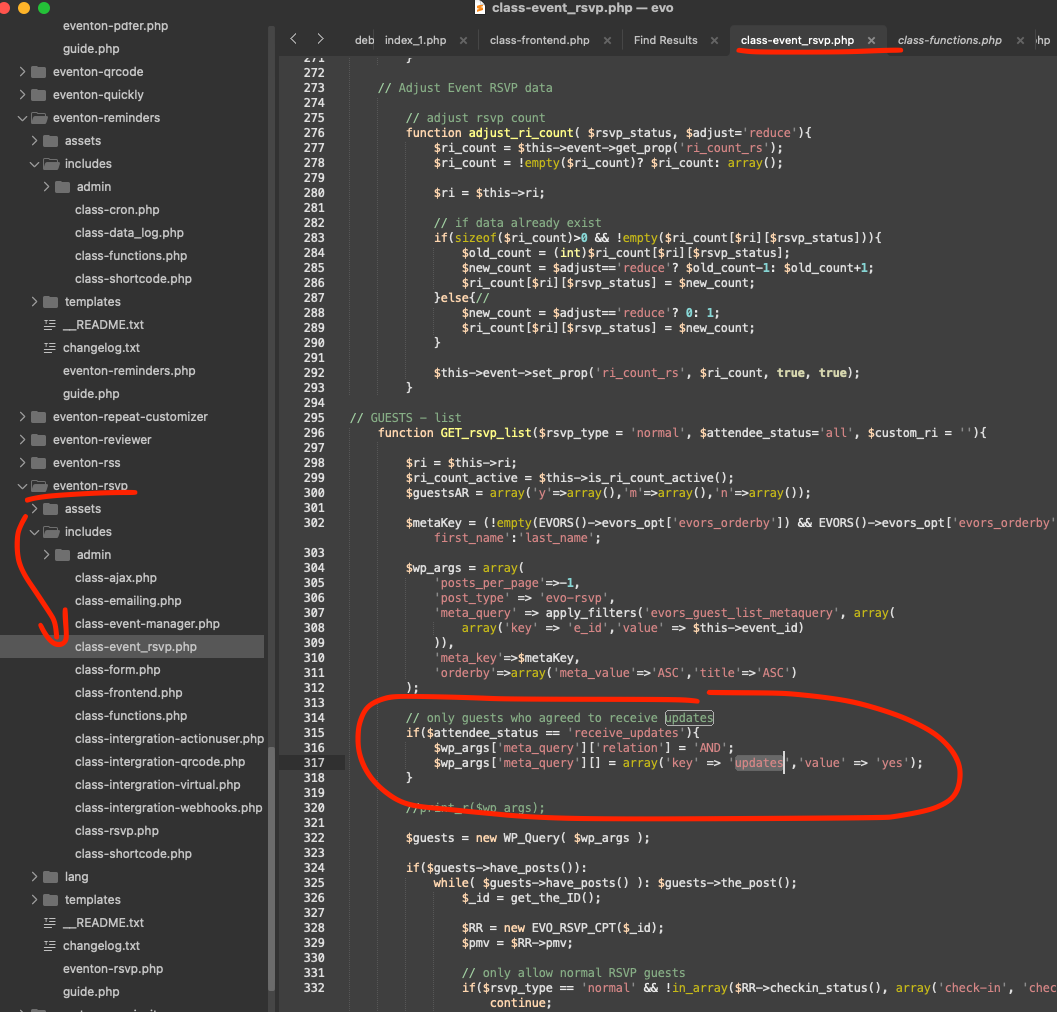Collapse the eventon-rsvp folder
The height and width of the screenshot is (1012, 1057).
22,486
